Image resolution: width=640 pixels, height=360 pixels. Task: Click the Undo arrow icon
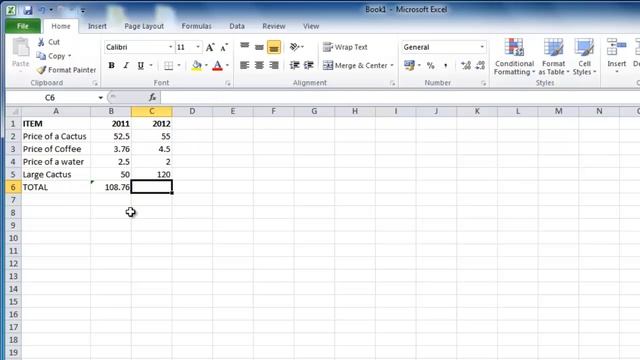(42, 10)
